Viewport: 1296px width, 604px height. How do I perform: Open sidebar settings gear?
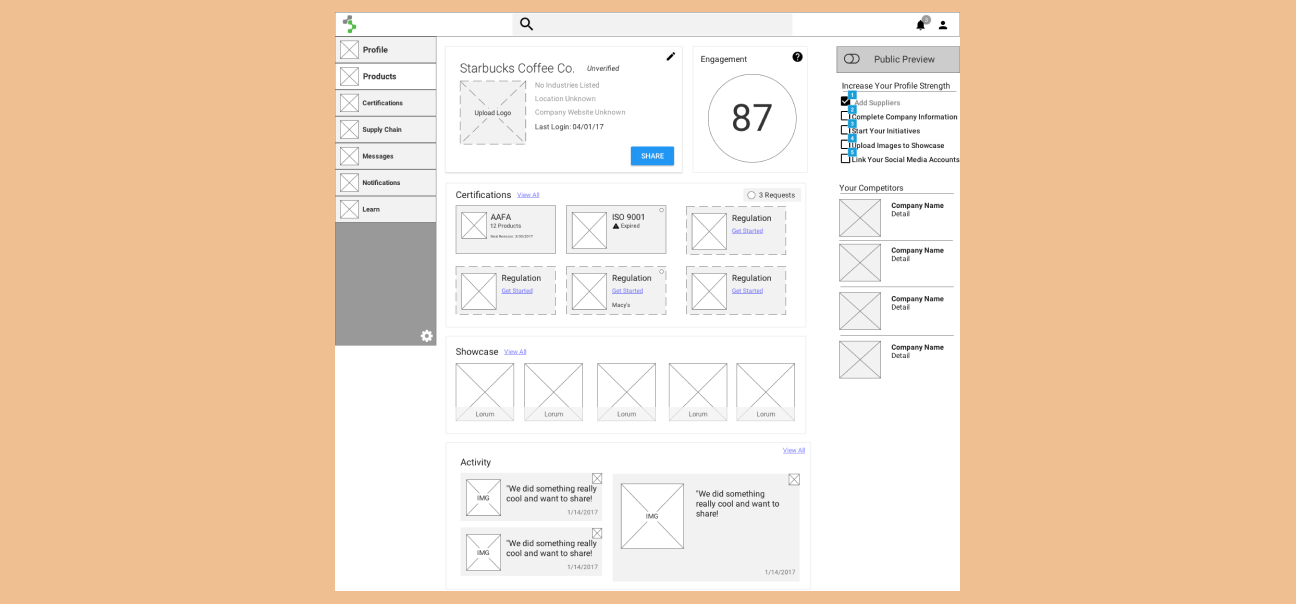[x=427, y=336]
